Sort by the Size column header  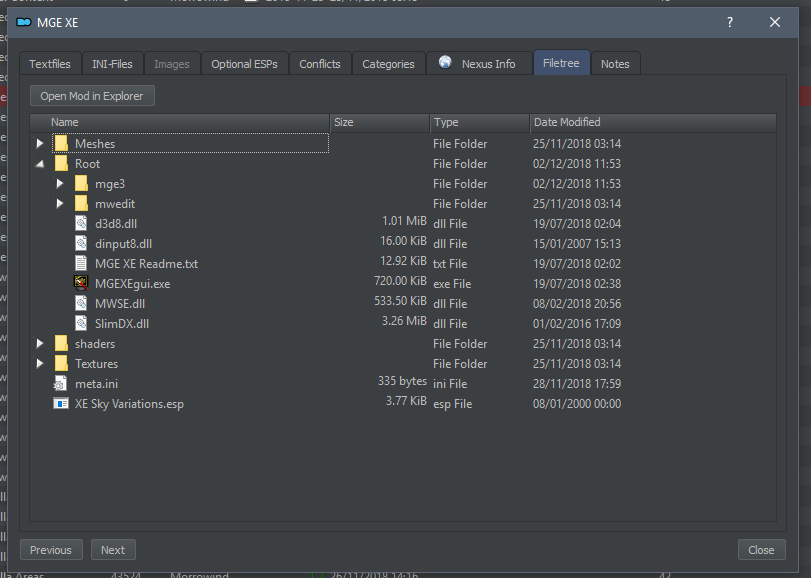coord(380,122)
